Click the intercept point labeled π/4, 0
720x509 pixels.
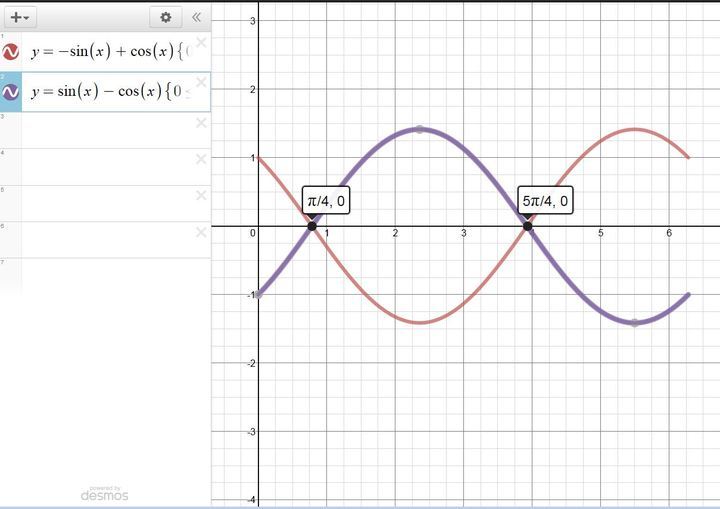point(312,226)
